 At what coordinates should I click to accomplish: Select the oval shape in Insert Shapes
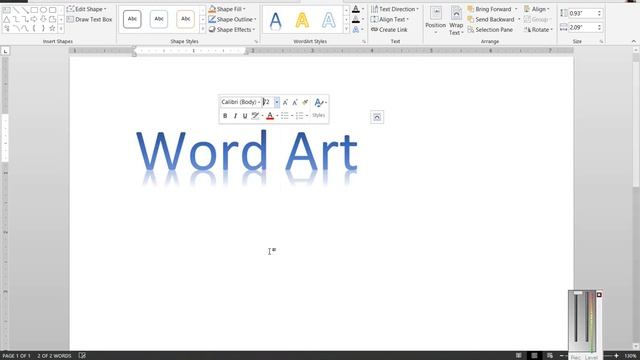[x=43, y=10]
